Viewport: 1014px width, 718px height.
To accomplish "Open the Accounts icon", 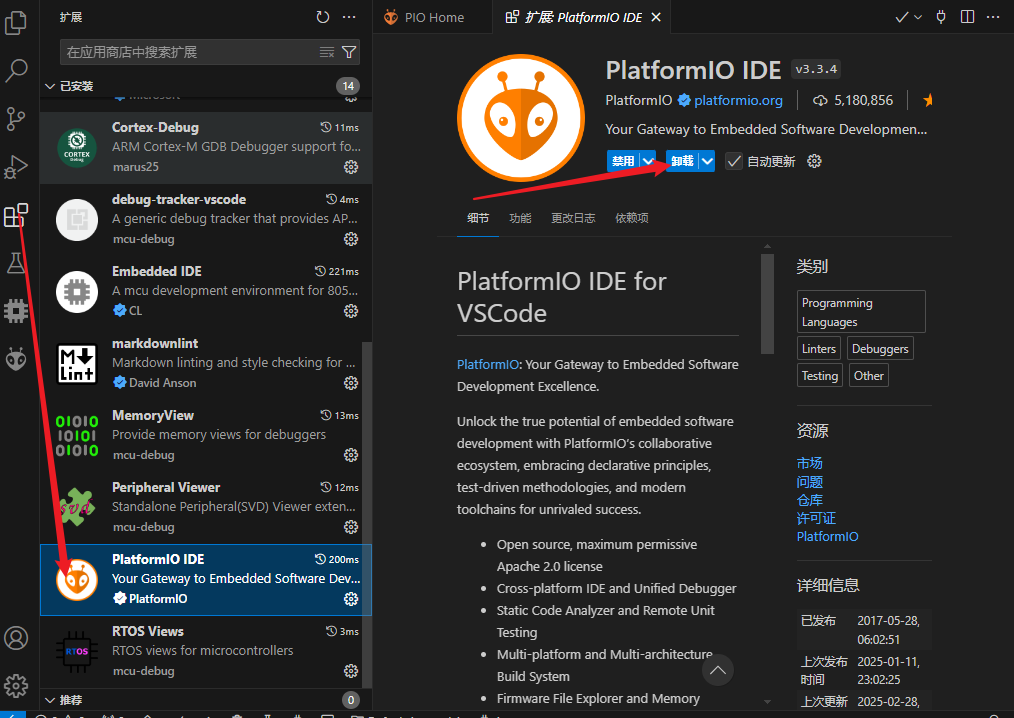I will (x=16, y=638).
